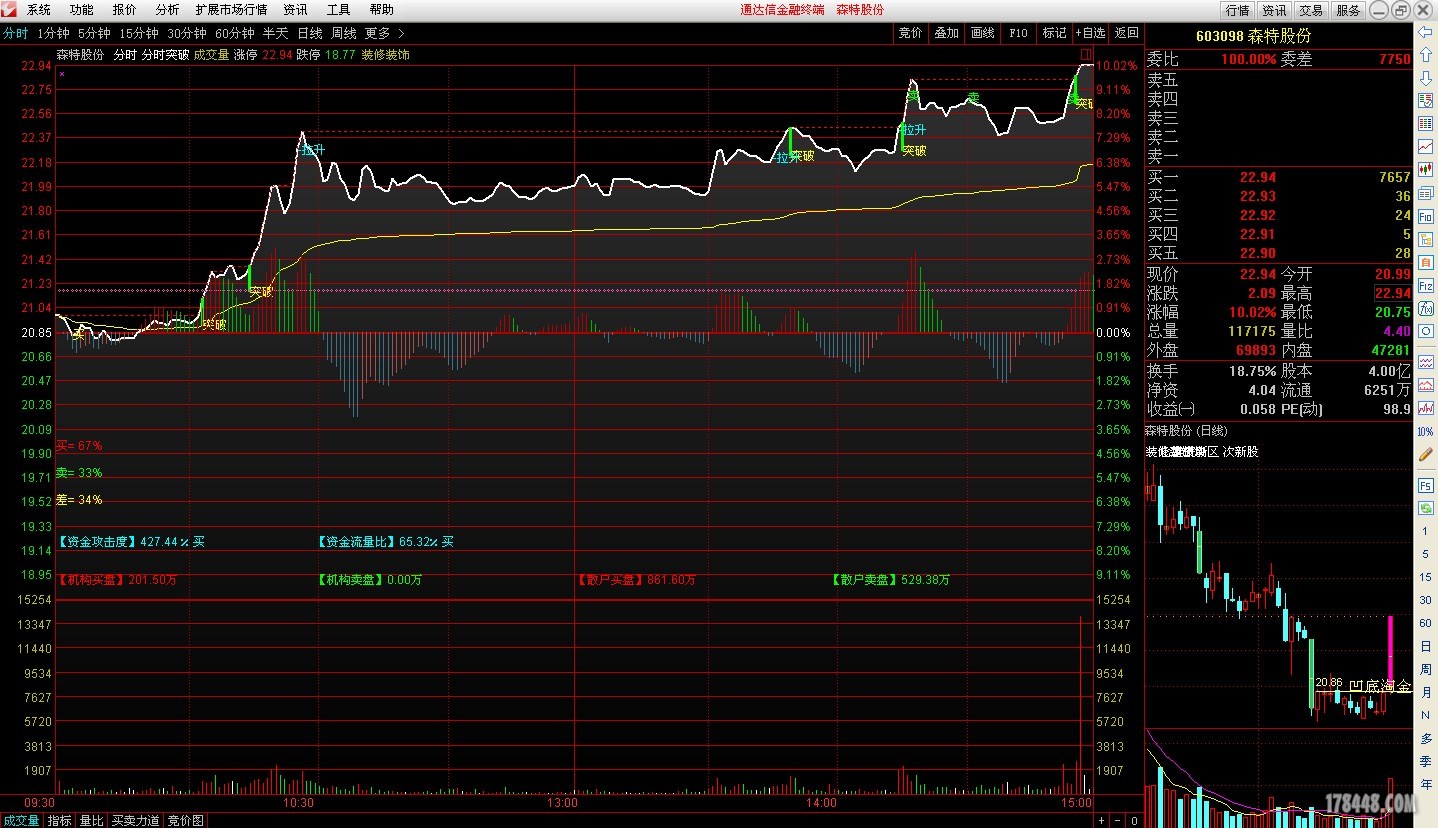Select the 买卖力道 bottom tab

pyautogui.click(x=135, y=820)
